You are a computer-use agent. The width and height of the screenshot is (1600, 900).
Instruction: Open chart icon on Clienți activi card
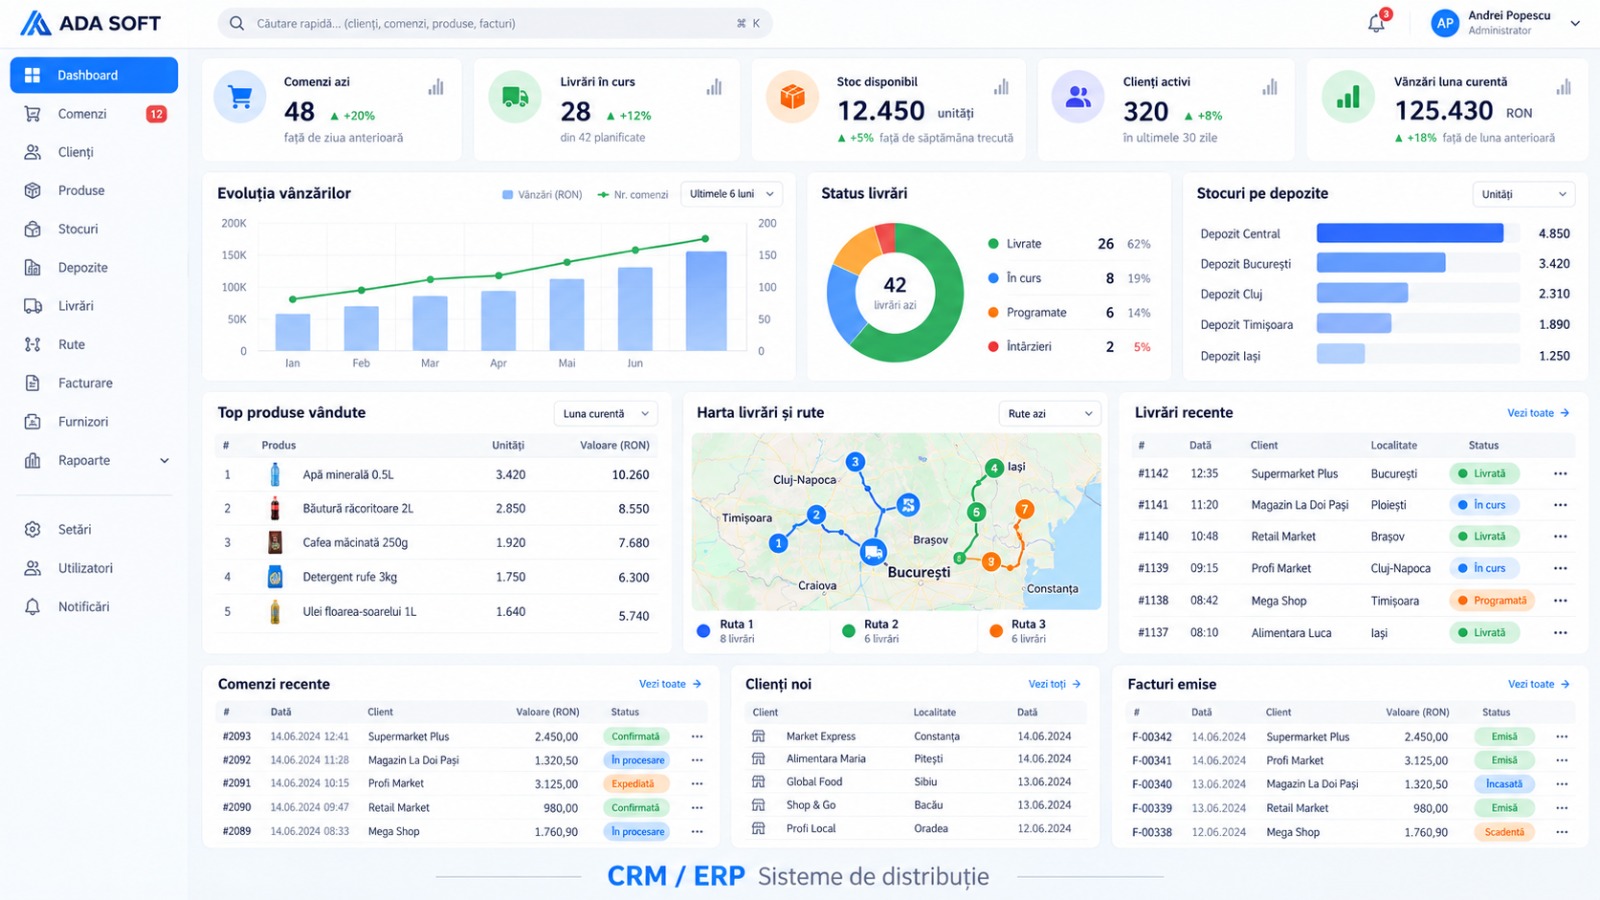[x=1270, y=87]
